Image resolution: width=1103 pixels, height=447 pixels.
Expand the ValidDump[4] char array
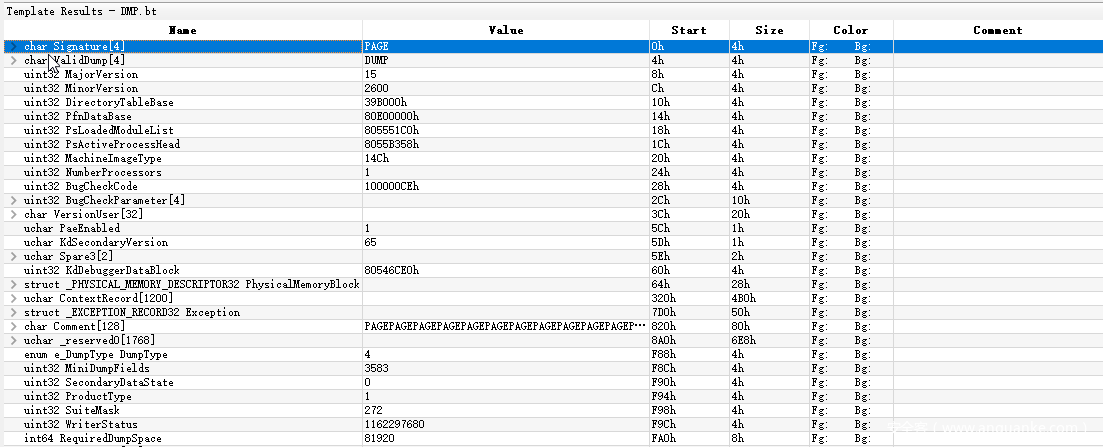13,61
